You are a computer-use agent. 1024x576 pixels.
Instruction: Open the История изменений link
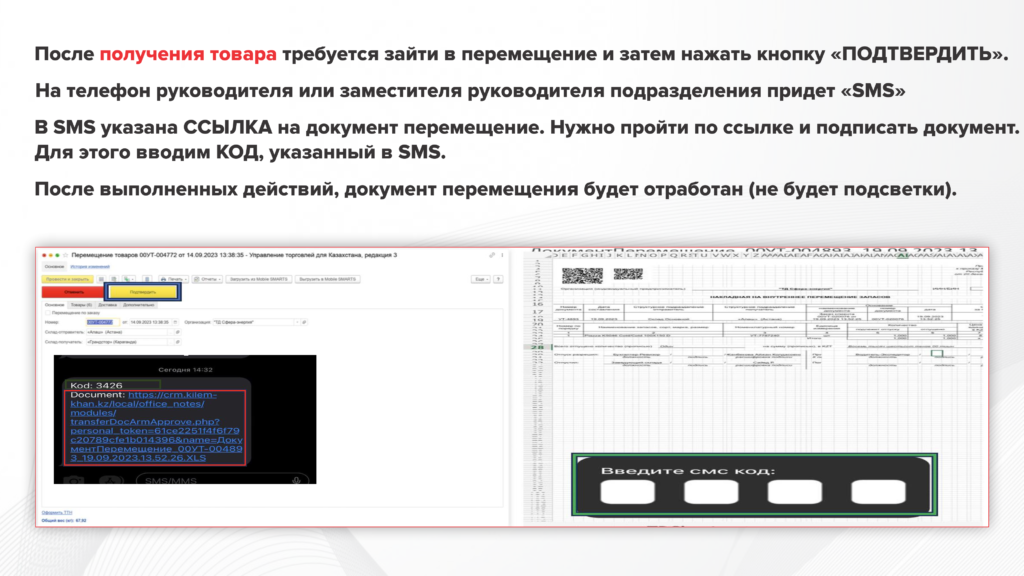(x=90, y=266)
